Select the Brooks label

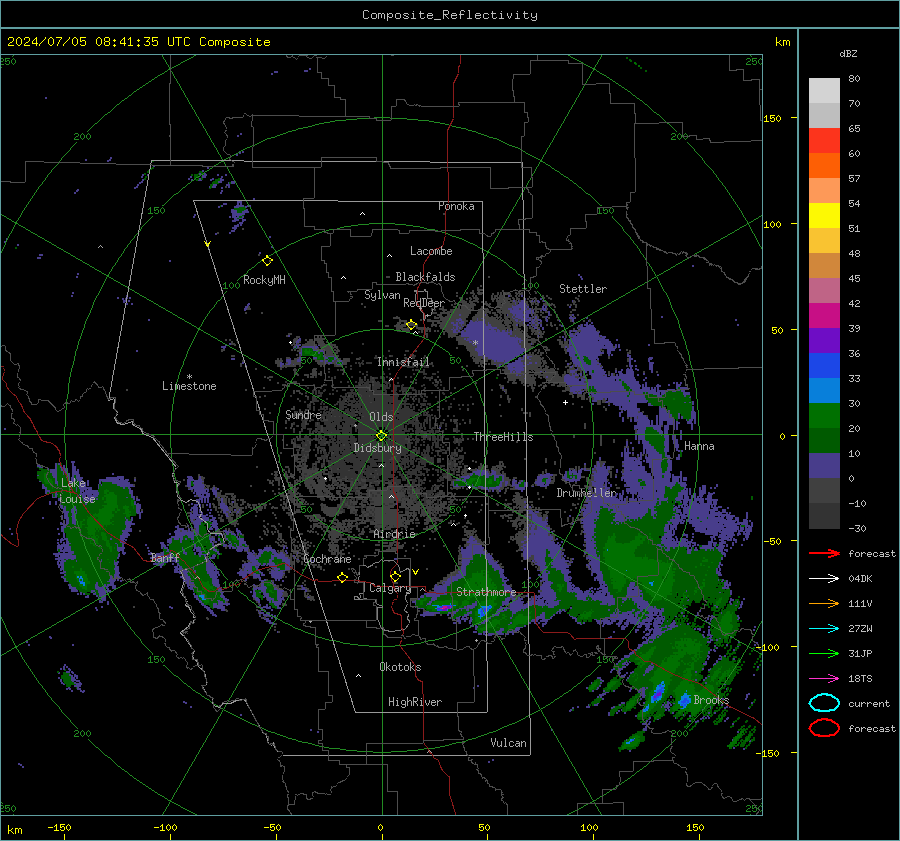coord(711,700)
